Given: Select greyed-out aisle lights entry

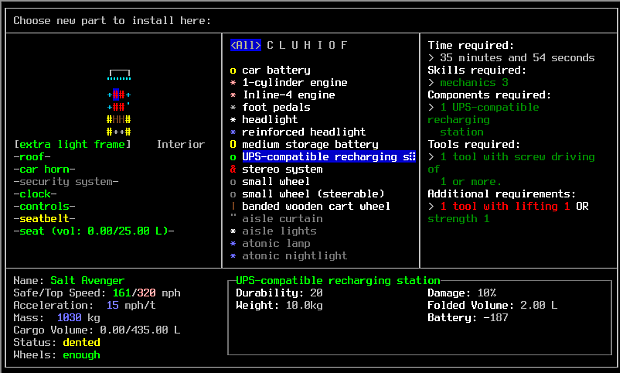Looking at the screenshot, I should (x=279, y=231).
